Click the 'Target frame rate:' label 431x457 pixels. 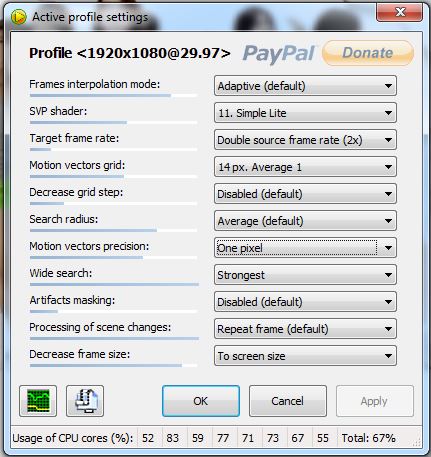(74, 138)
